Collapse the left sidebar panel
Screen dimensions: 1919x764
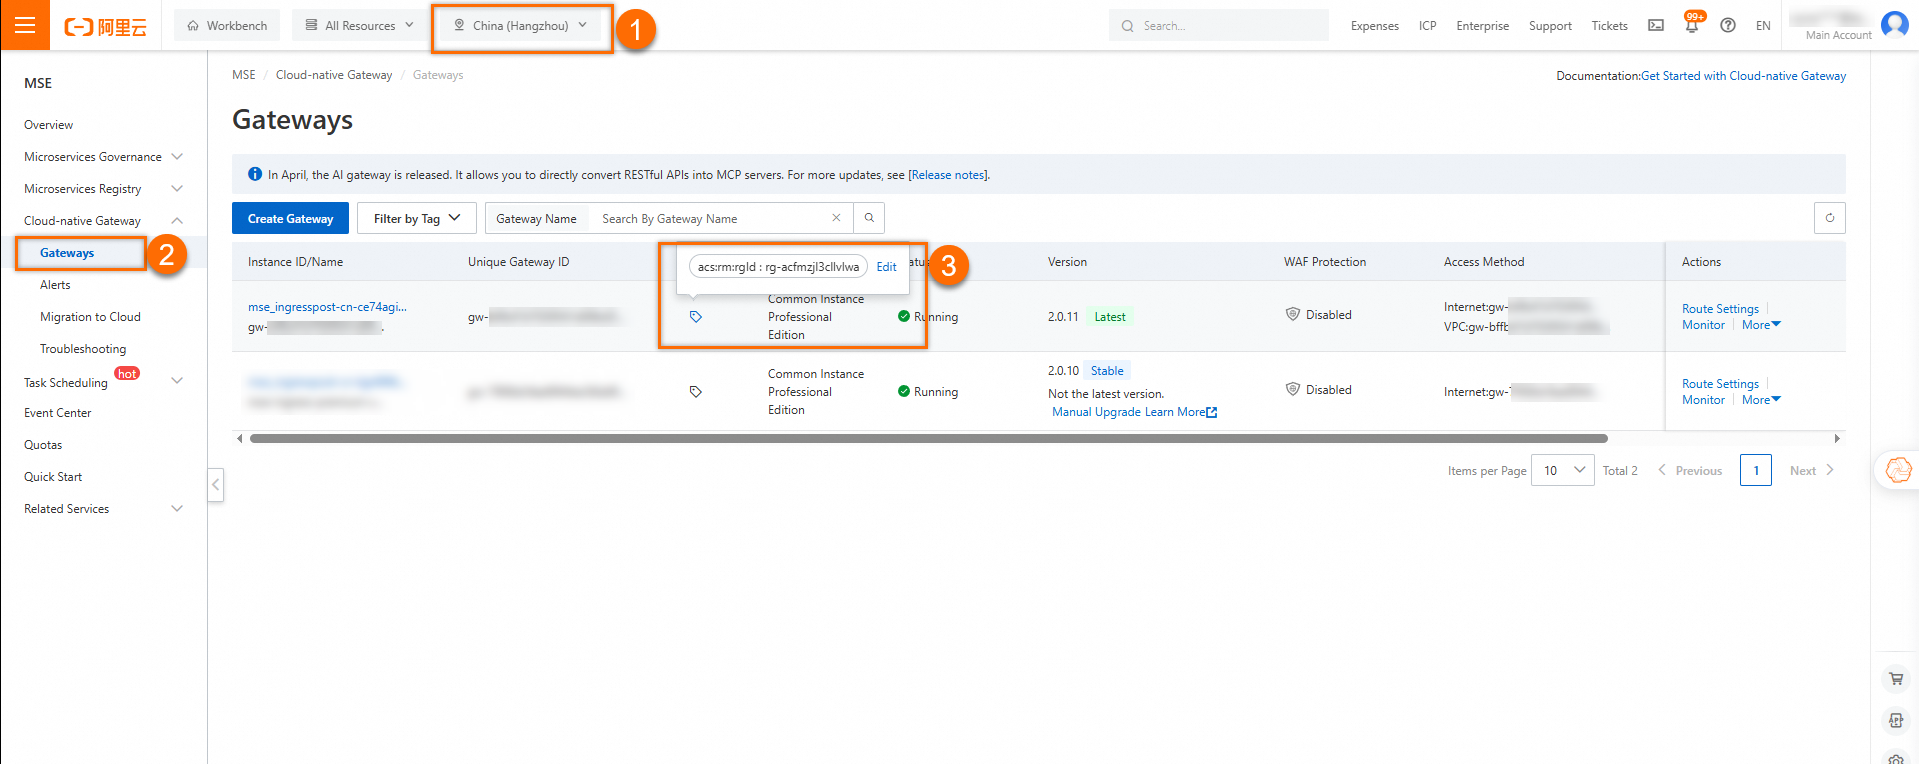(x=215, y=485)
